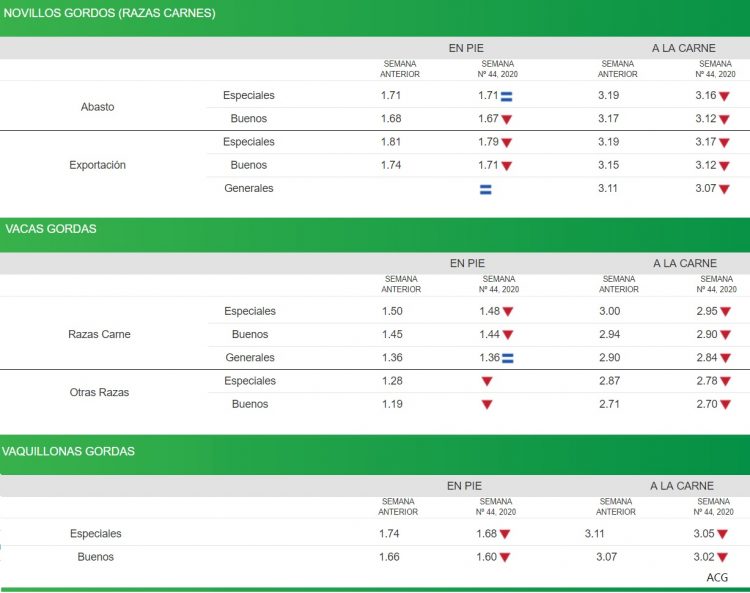
Task: Click the red arrow beside 1.79 in Exportación Especiales
Action: click(x=506, y=143)
